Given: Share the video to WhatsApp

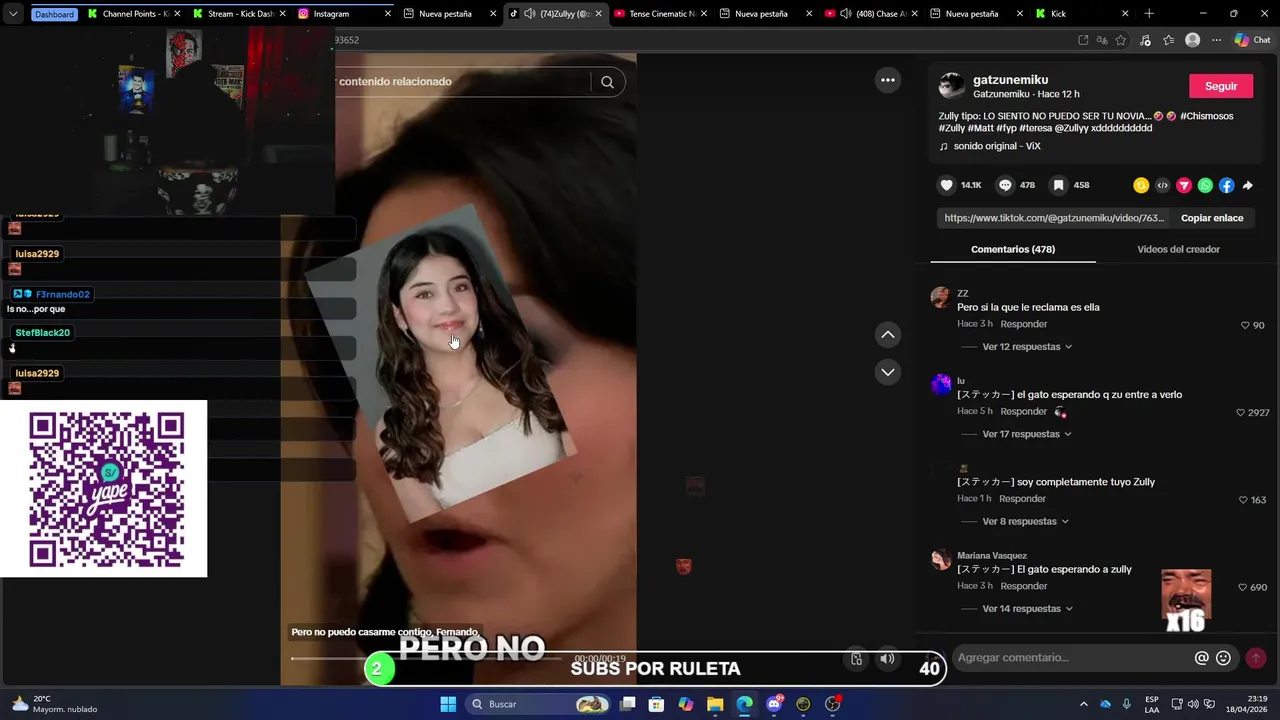Looking at the screenshot, I should [x=1205, y=185].
